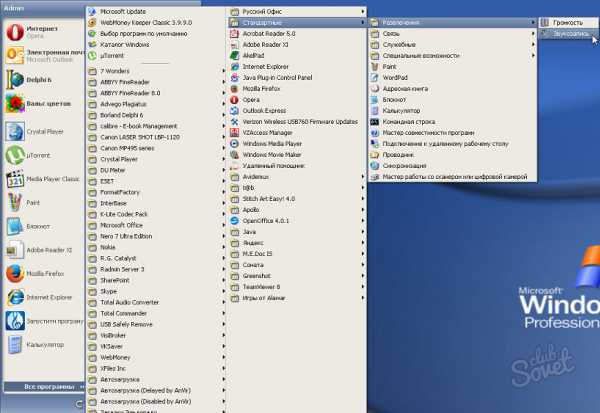600x413 pixels.
Task: Expand the 7 Wonders folder
Action: [155, 71]
